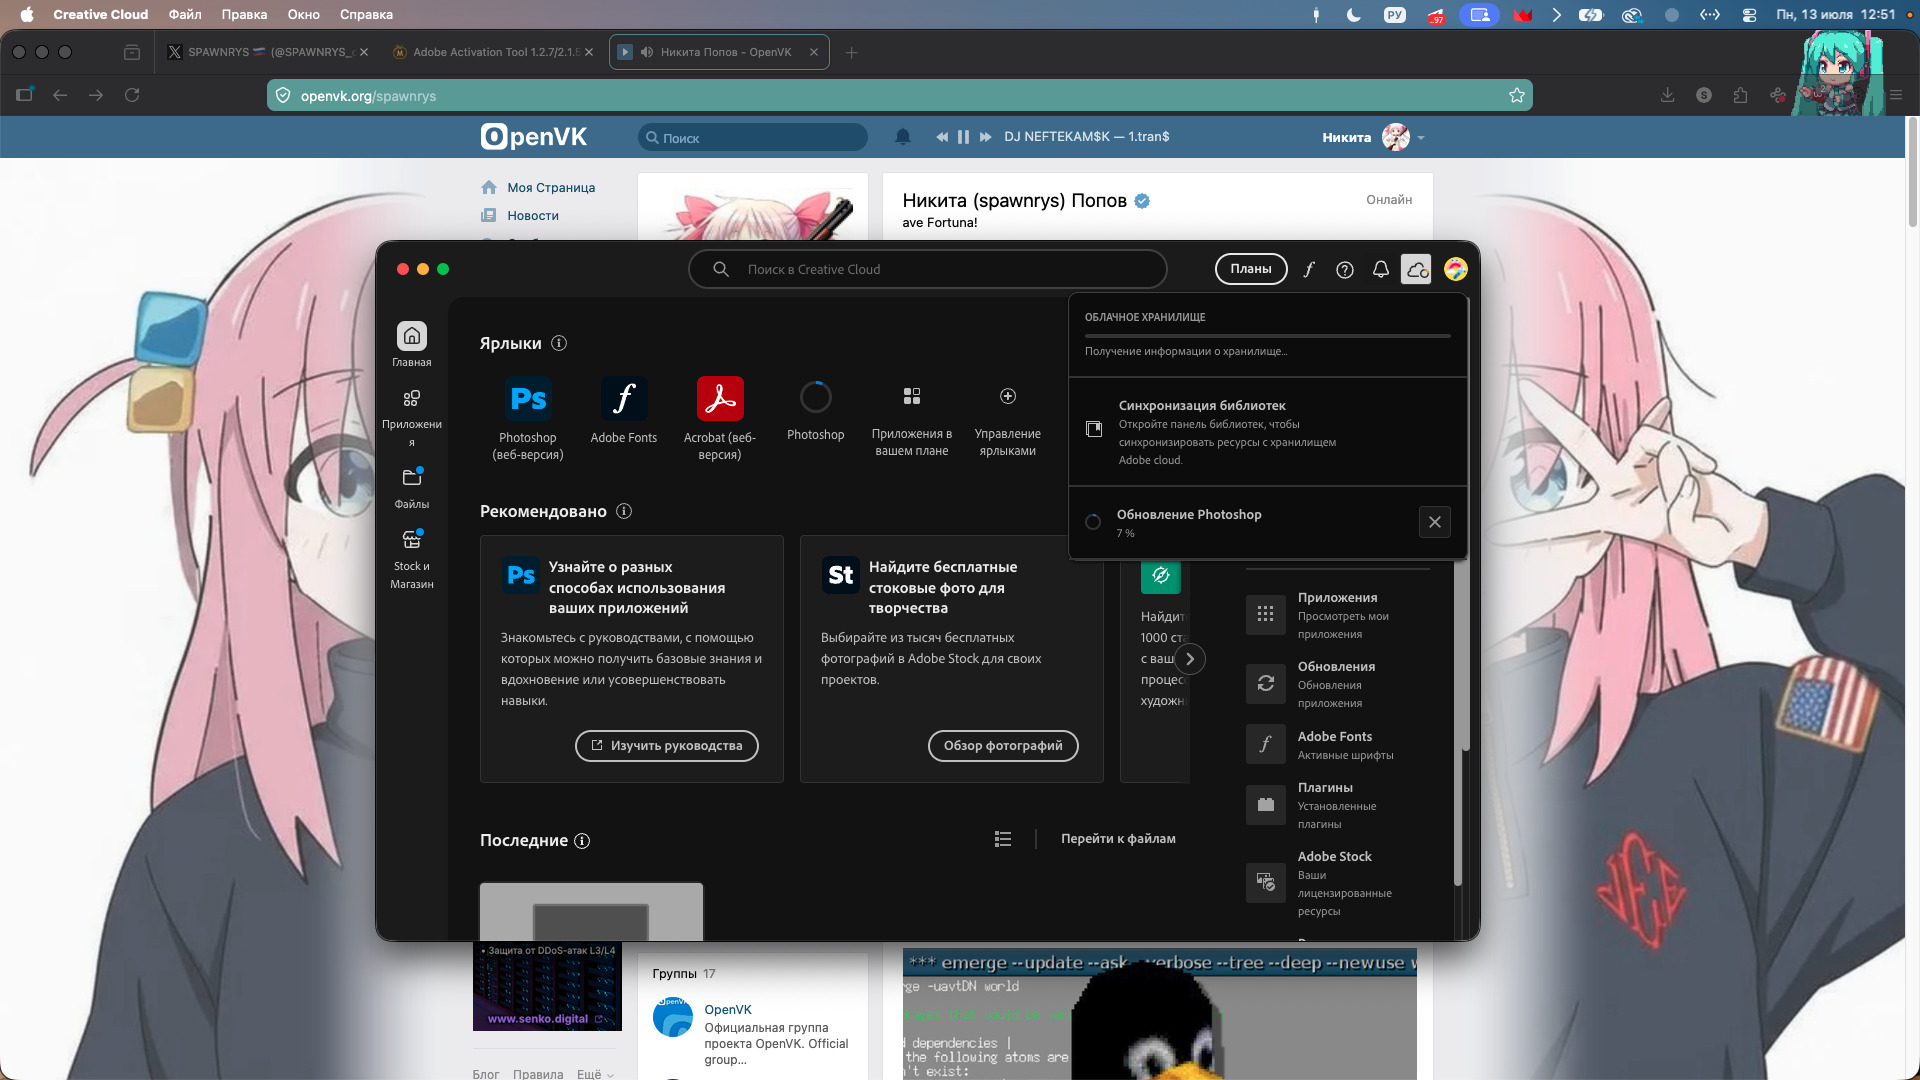Switch to Adobe Activation Tool tab
The width and height of the screenshot is (1920, 1080).
(494, 52)
